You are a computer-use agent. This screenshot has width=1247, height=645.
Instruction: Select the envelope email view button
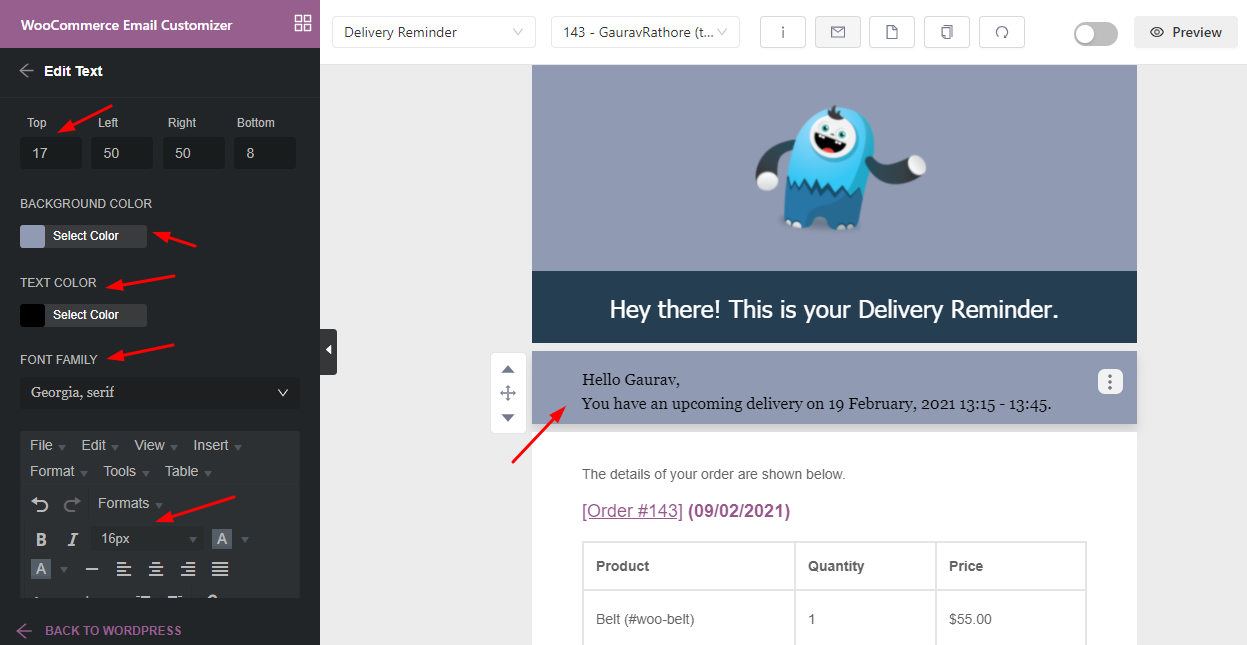(x=838, y=32)
